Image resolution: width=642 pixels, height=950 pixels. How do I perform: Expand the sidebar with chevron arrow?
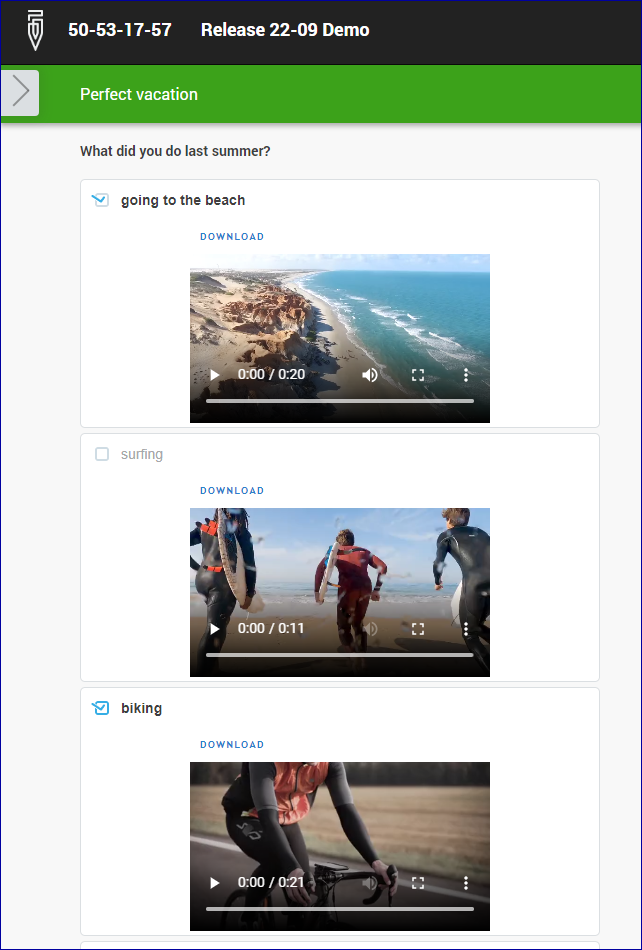21,93
